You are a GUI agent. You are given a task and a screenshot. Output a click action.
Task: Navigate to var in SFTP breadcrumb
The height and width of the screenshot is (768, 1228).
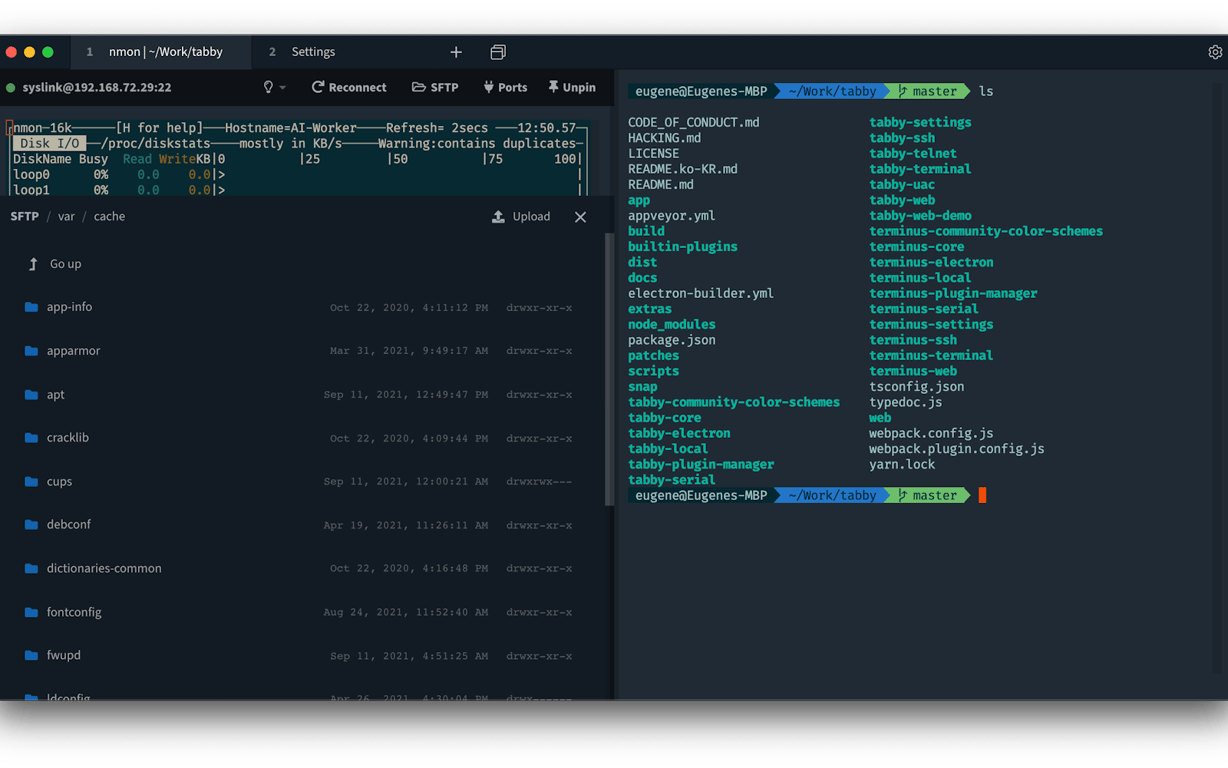point(66,217)
